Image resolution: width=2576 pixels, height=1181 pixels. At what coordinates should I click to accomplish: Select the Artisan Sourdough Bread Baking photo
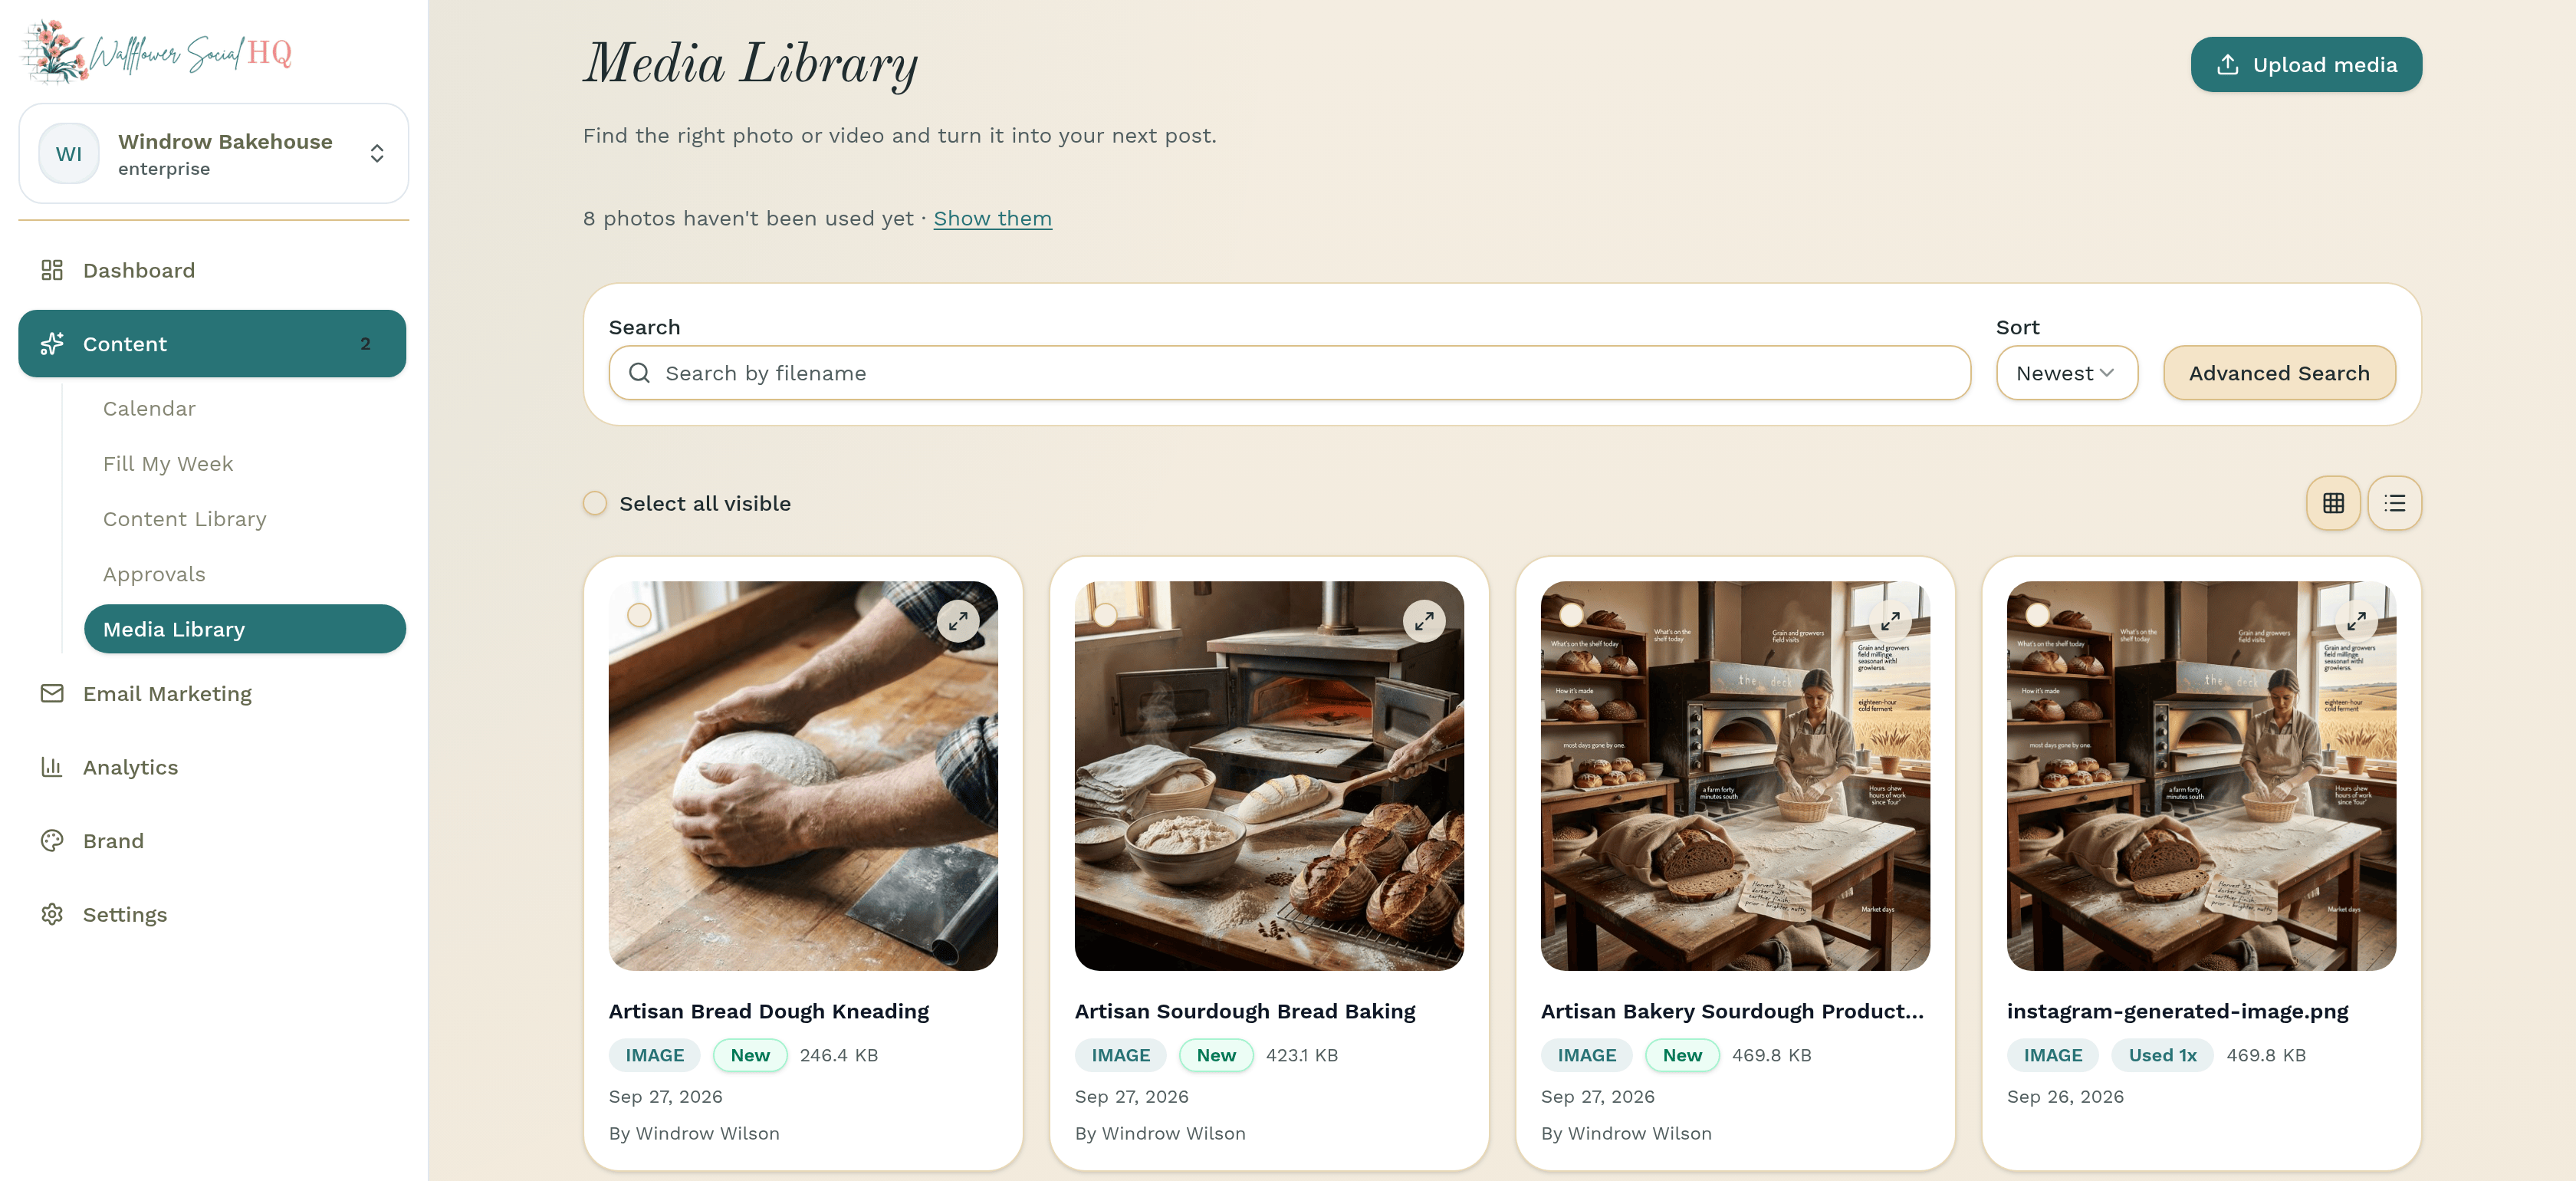point(1105,615)
